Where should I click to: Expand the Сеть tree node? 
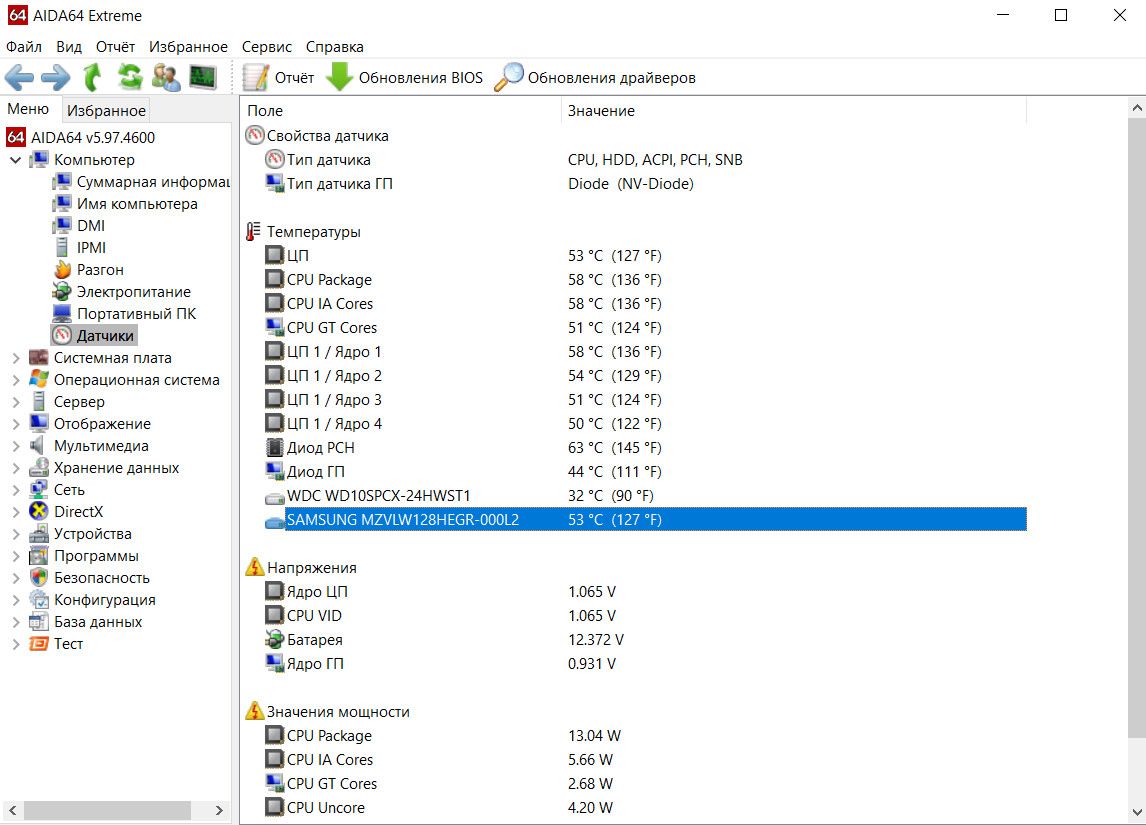(x=15, y=490)
